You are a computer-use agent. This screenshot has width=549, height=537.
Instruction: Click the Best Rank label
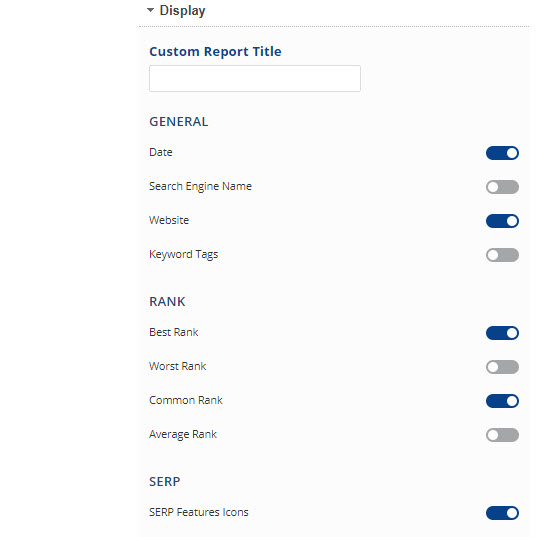pos(174,332)
